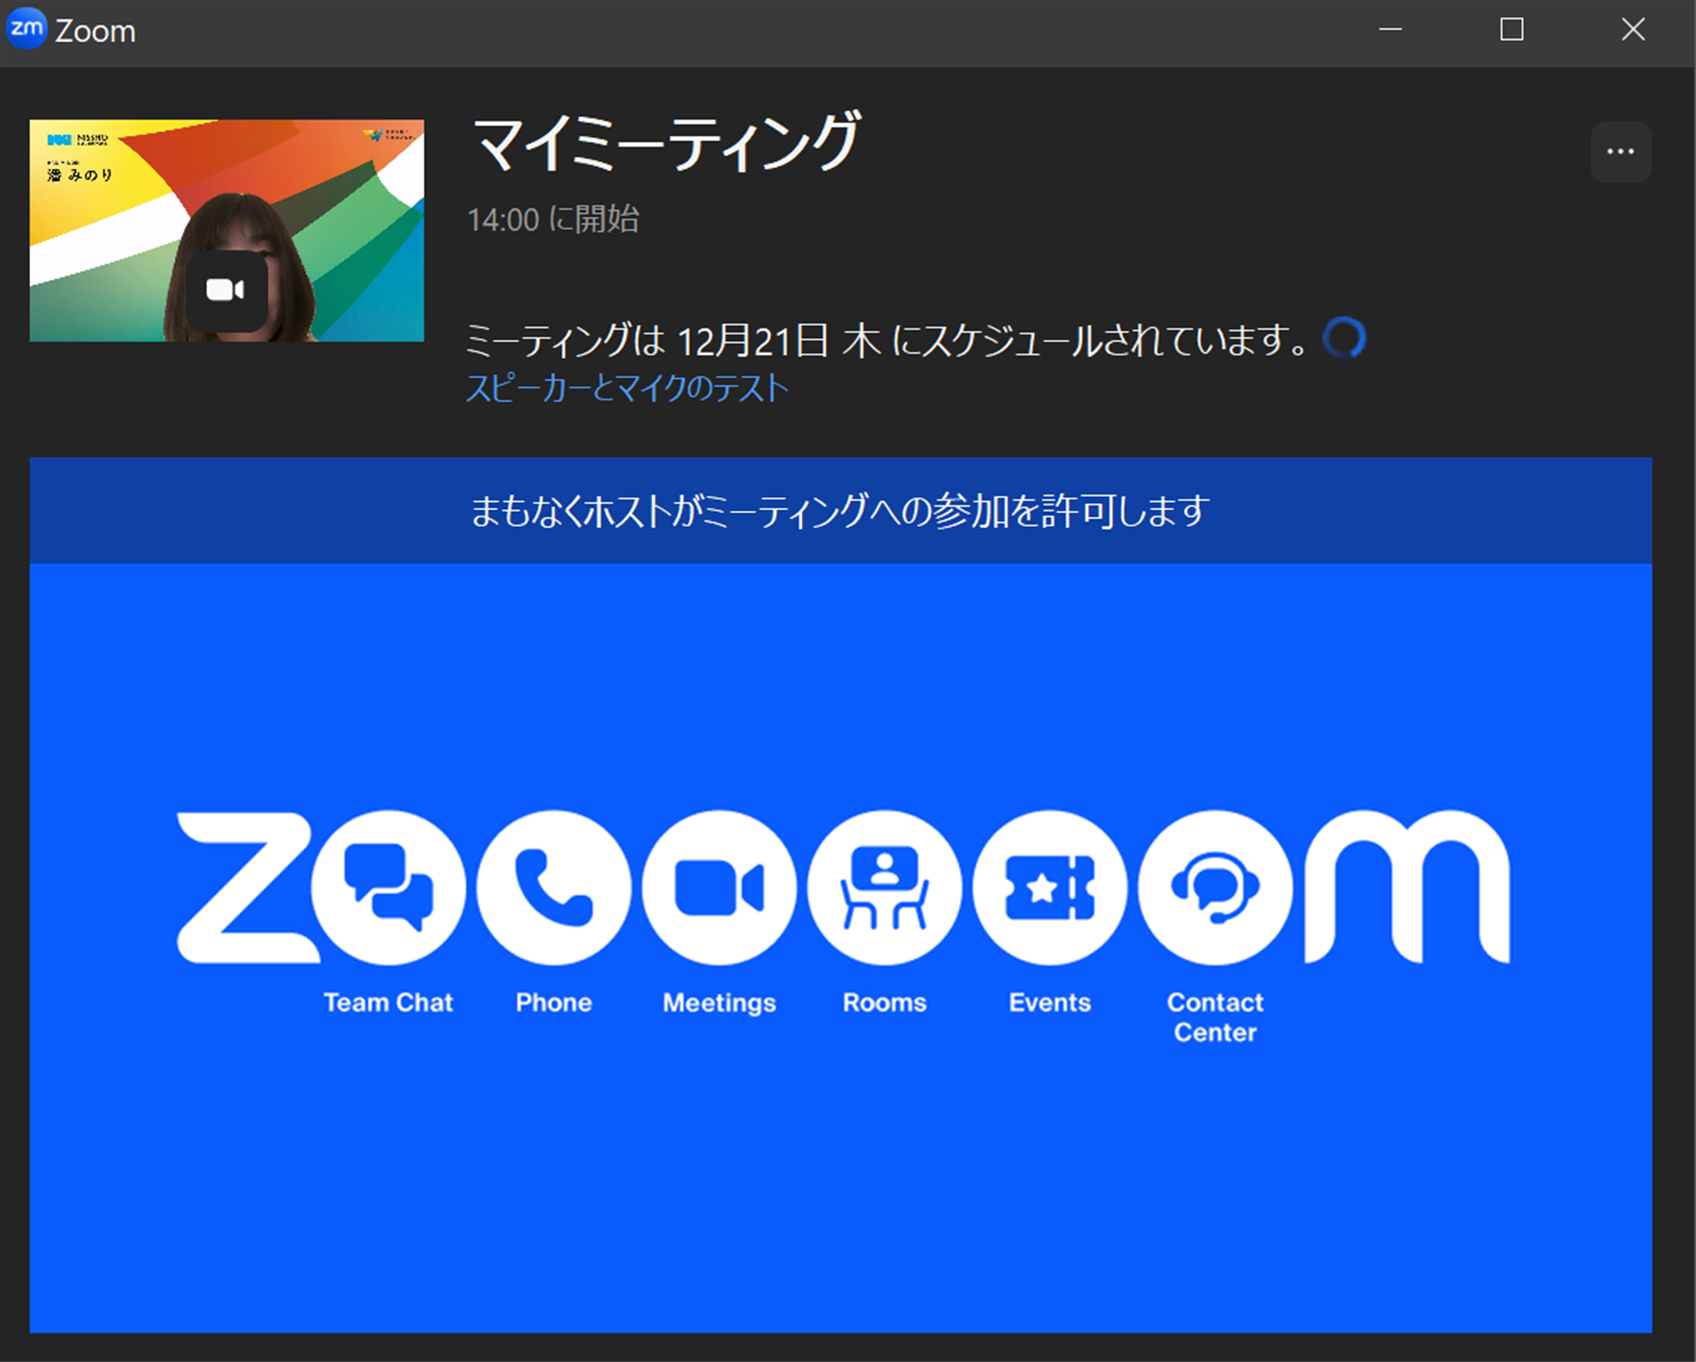1696x1362 pixels.
Task: Click the まもなくホストが waiting message banner
Action: (x=840, y=511)
